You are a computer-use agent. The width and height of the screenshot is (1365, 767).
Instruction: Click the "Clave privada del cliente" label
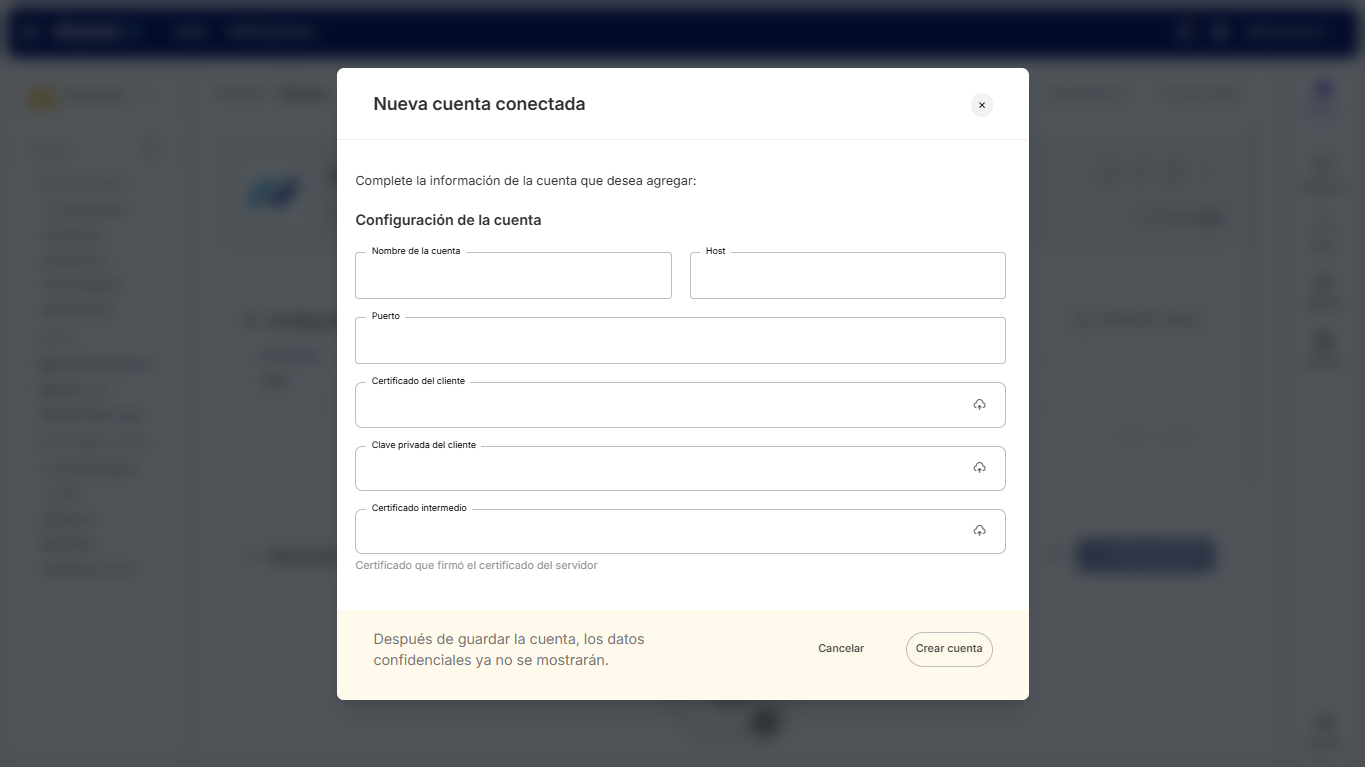point(423,445)
